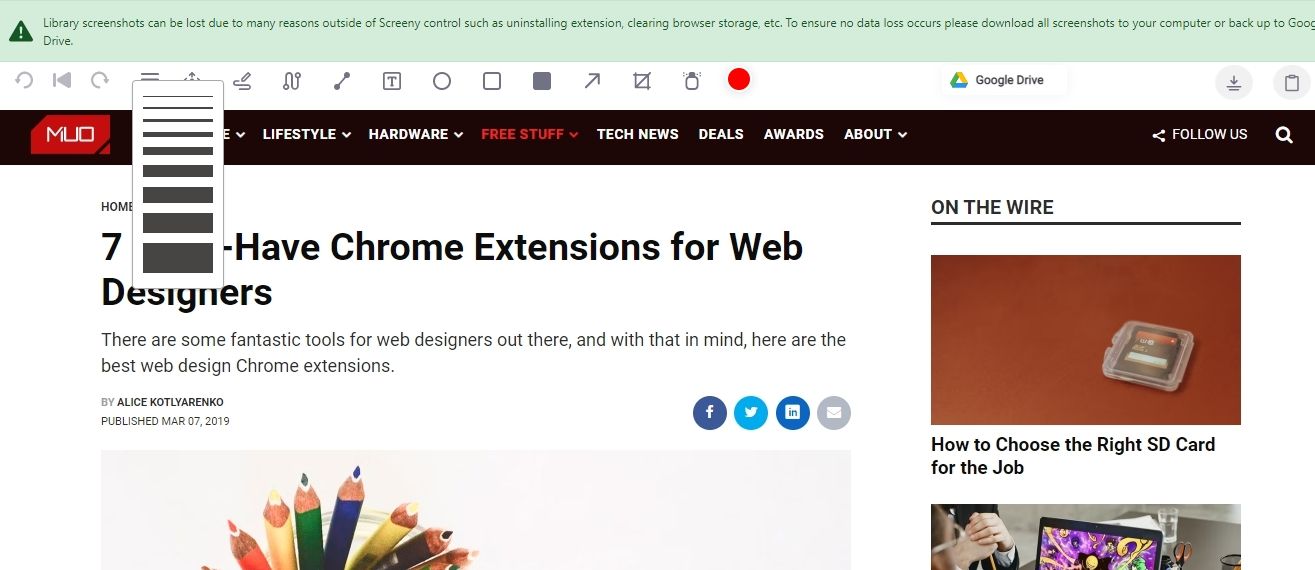Open the DEALS nav item
1315x570 pixels.
pos(721,134)
